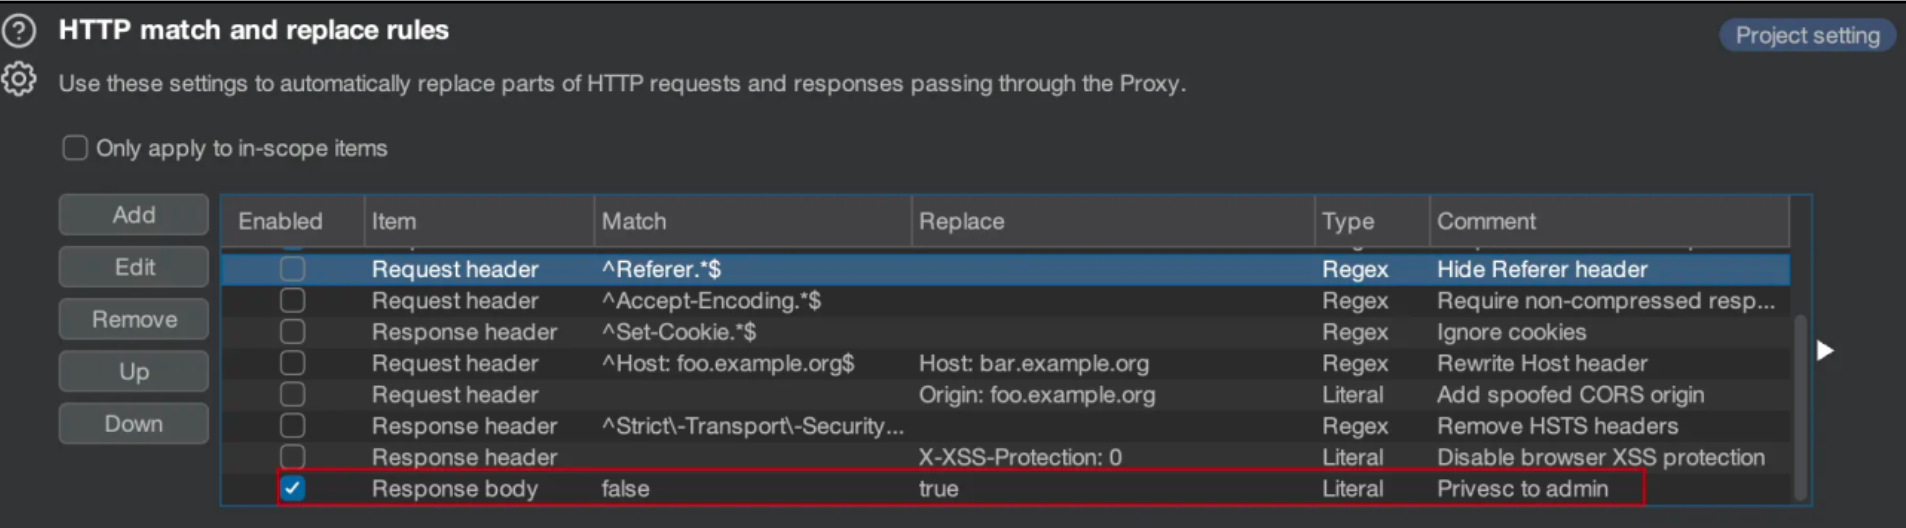Enable the Rewrite Host header rule
Screen dimensions: 1906x528
coord(292,363)
